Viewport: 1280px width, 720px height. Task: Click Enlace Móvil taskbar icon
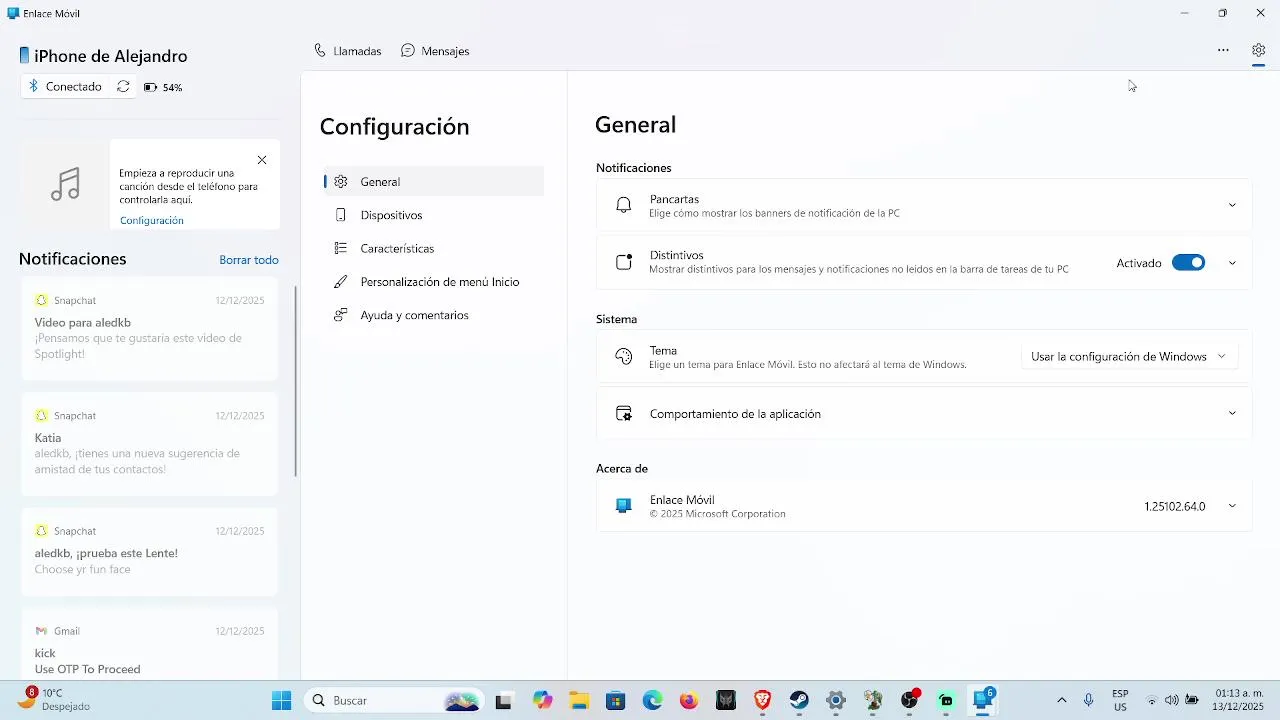(x=983, y=701)
